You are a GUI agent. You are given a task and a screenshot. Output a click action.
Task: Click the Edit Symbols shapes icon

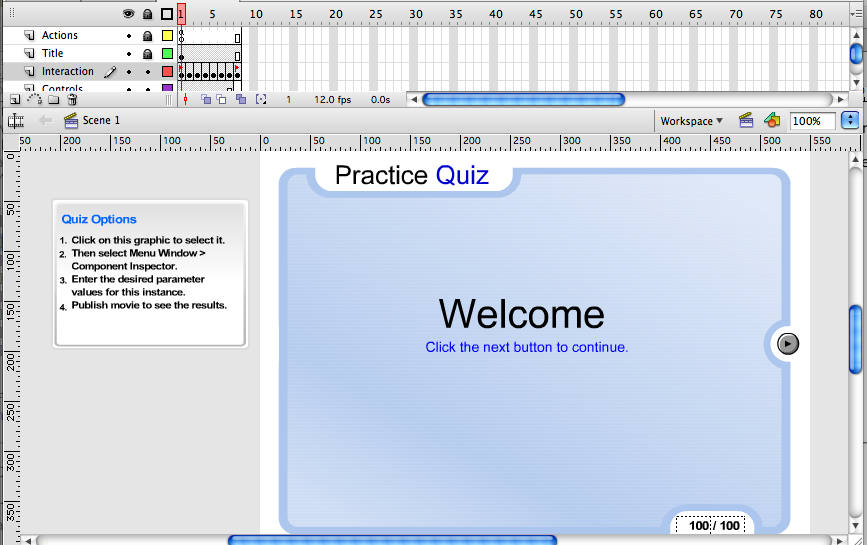tap(772, 119)
